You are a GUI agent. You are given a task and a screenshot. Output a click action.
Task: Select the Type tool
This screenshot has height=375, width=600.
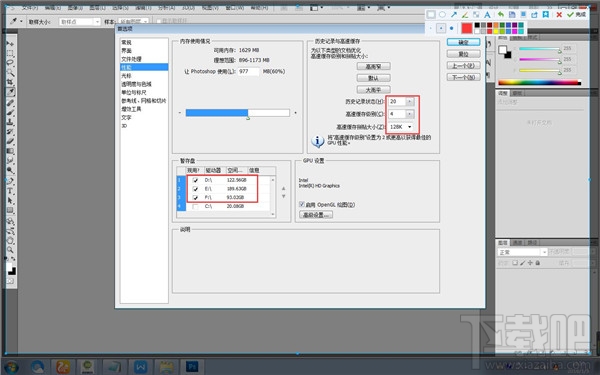tap(10, 191)
